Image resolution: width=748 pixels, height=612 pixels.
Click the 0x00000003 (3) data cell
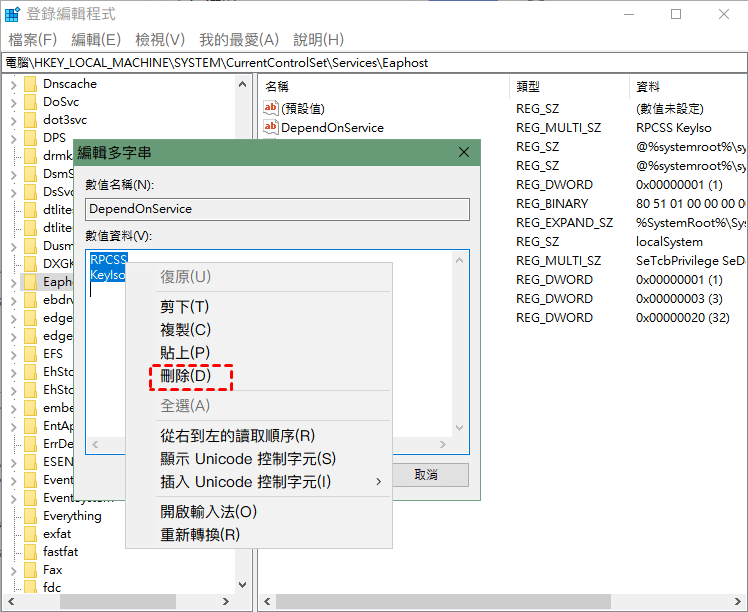pos(679,299)
